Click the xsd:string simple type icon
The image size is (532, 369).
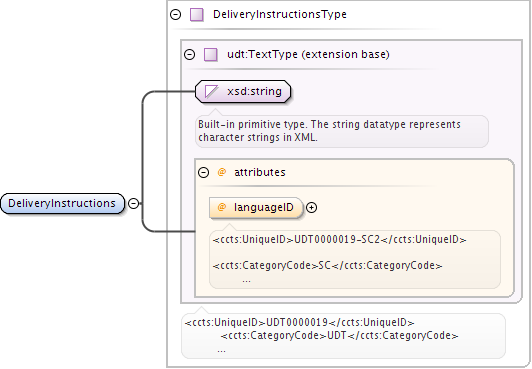[211, 91]
